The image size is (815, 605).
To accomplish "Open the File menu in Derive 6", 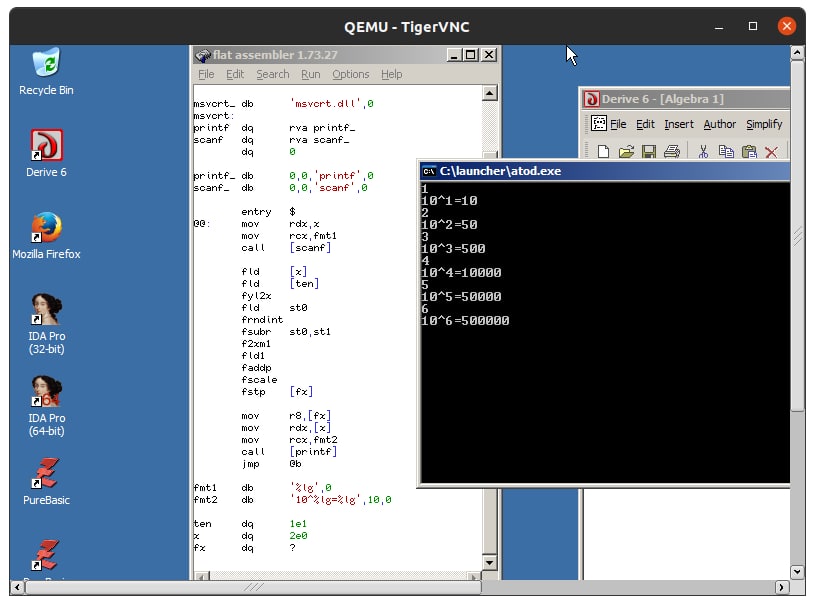I will click(x=617, y=124).
